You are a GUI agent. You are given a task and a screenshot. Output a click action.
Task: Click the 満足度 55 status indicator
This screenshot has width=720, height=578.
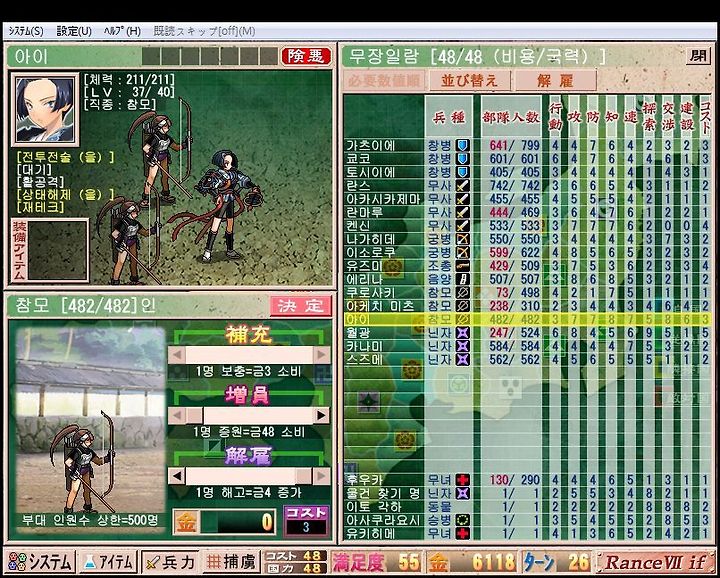376,562
